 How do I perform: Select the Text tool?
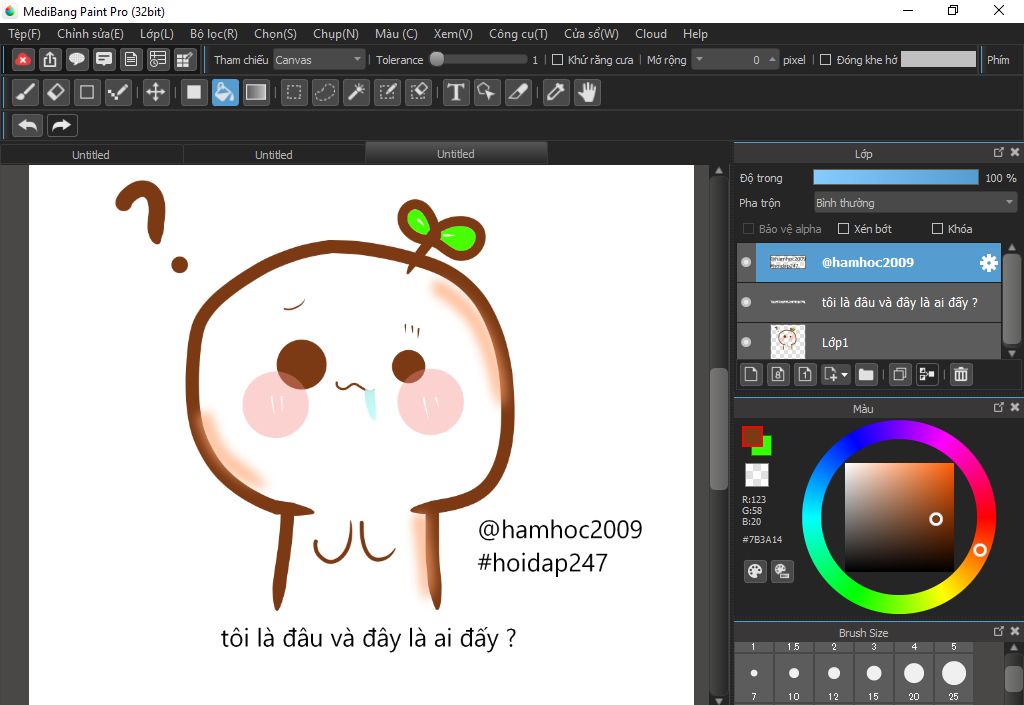pos(456,93)
